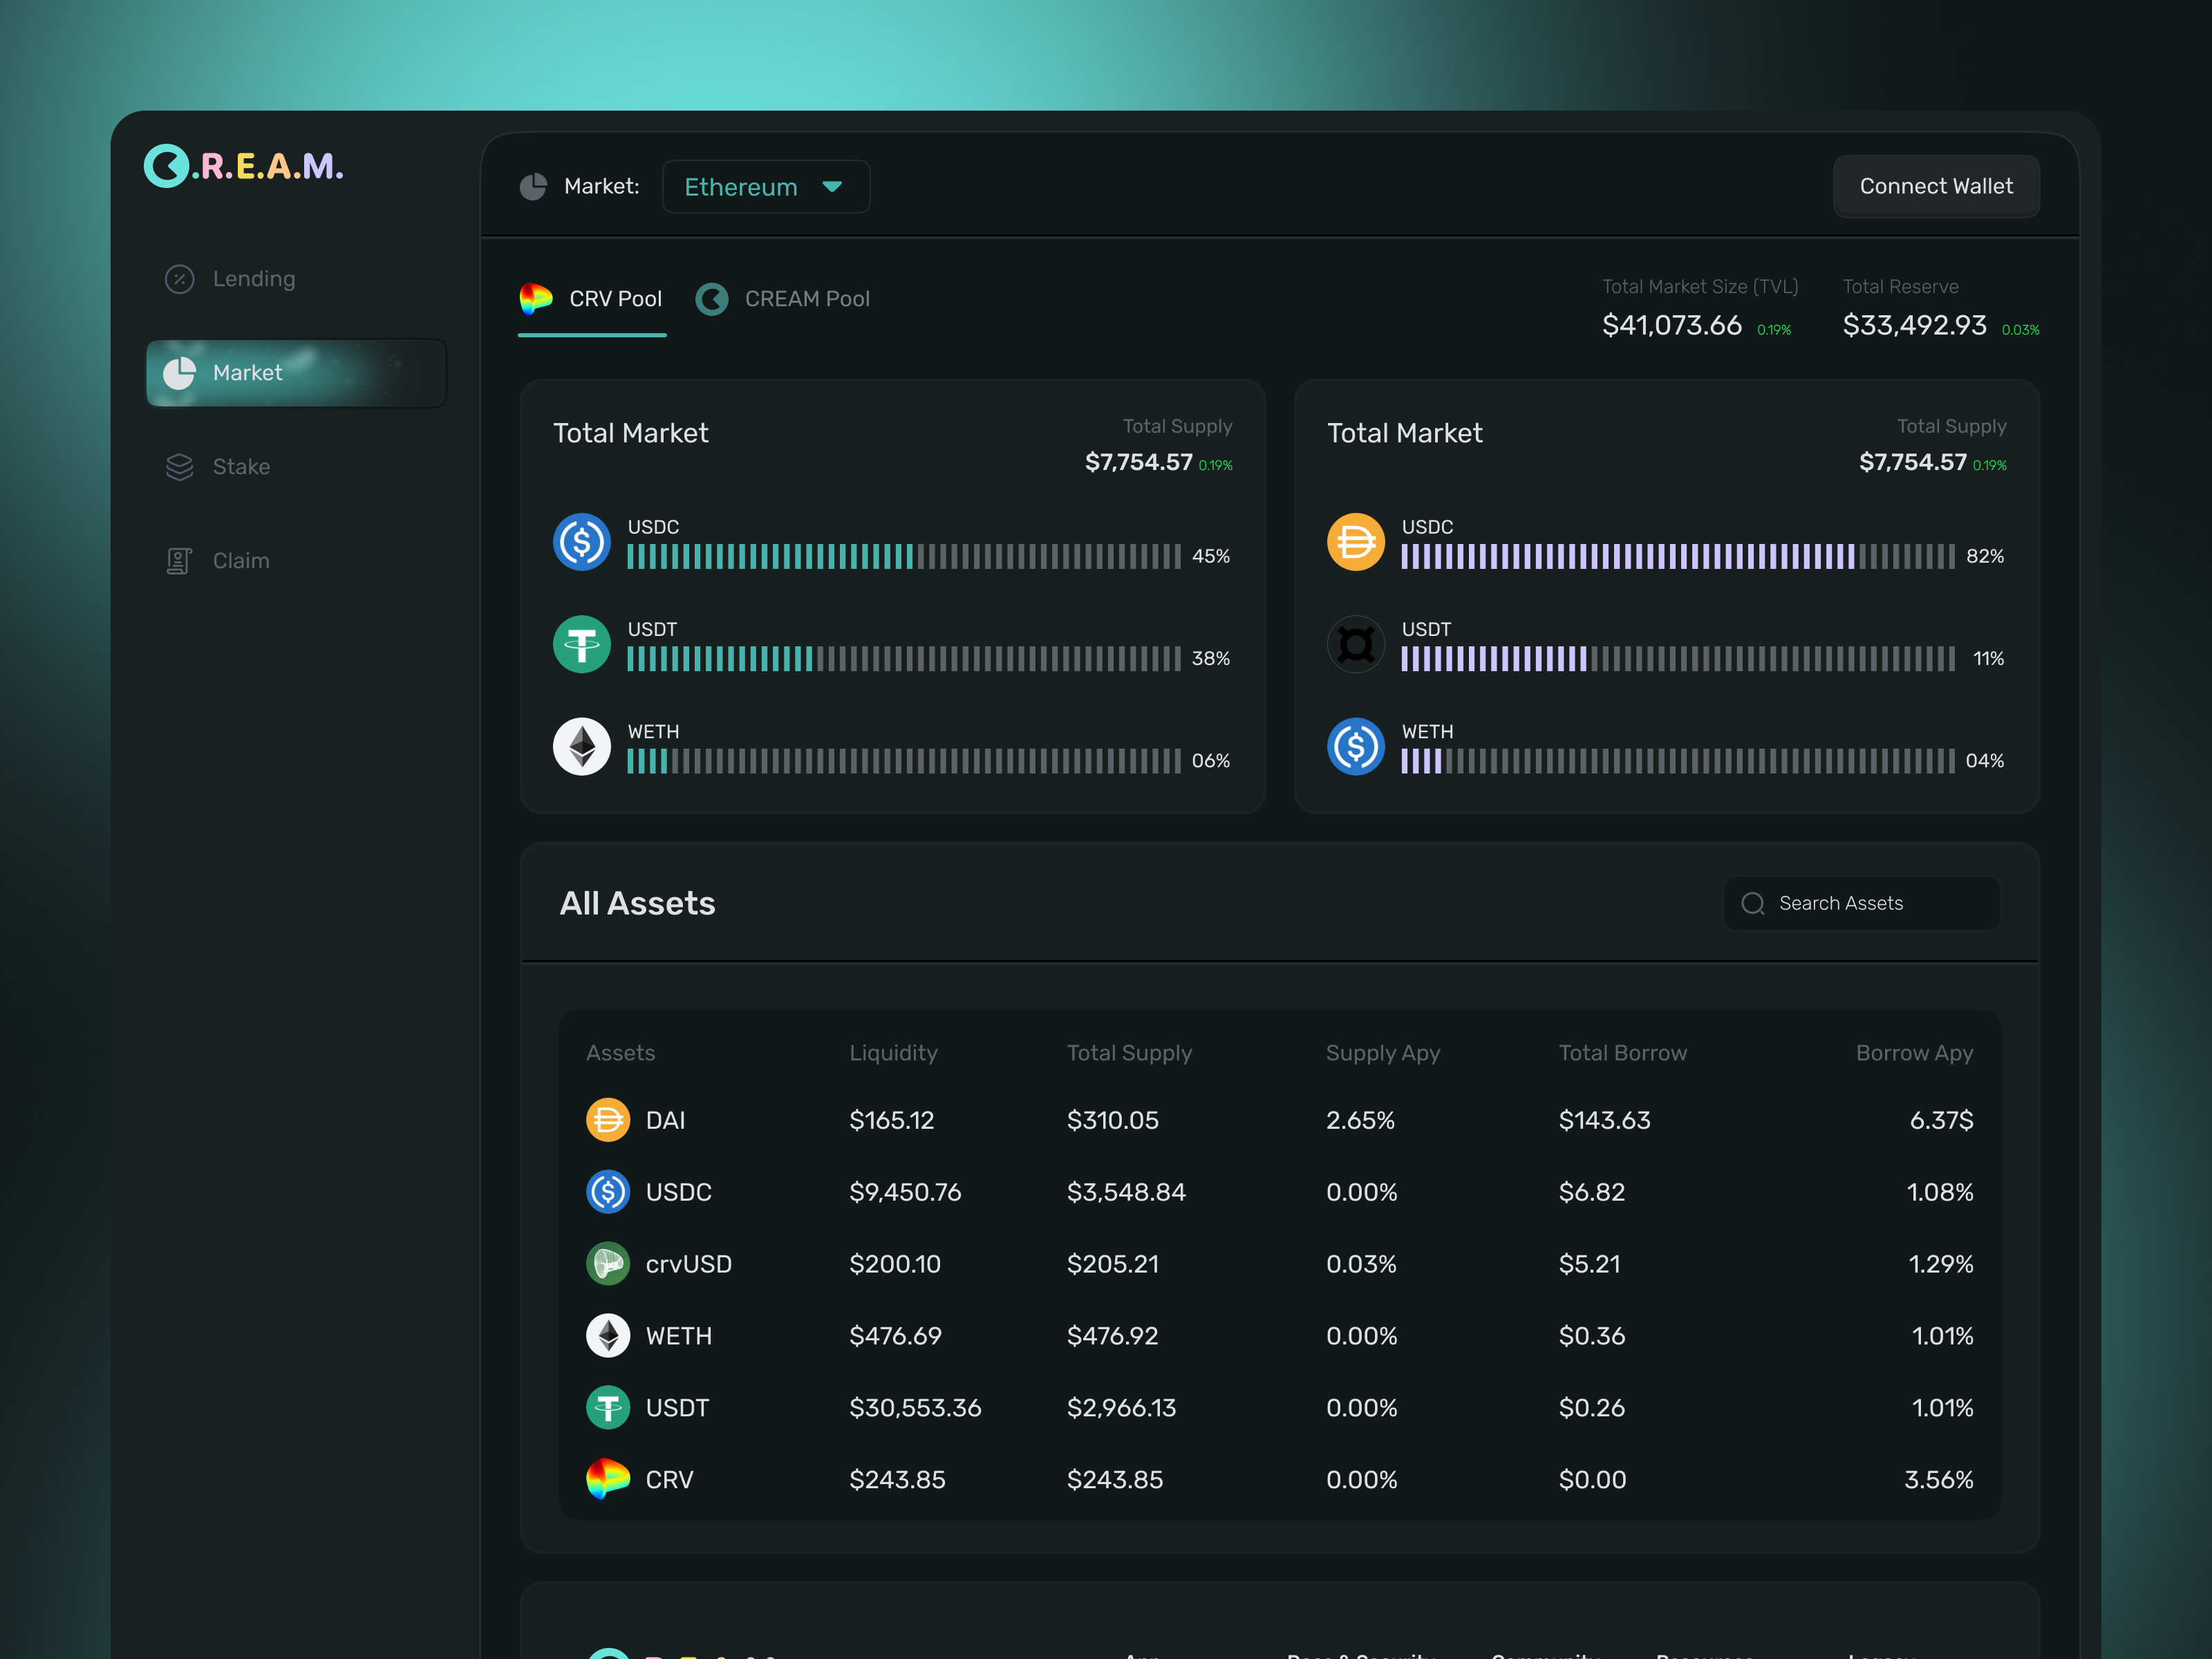The height and width of the screenshot is (1659, 2212).
Task: Click the Market pie chart sidebar icon
Action: point(180,373)
